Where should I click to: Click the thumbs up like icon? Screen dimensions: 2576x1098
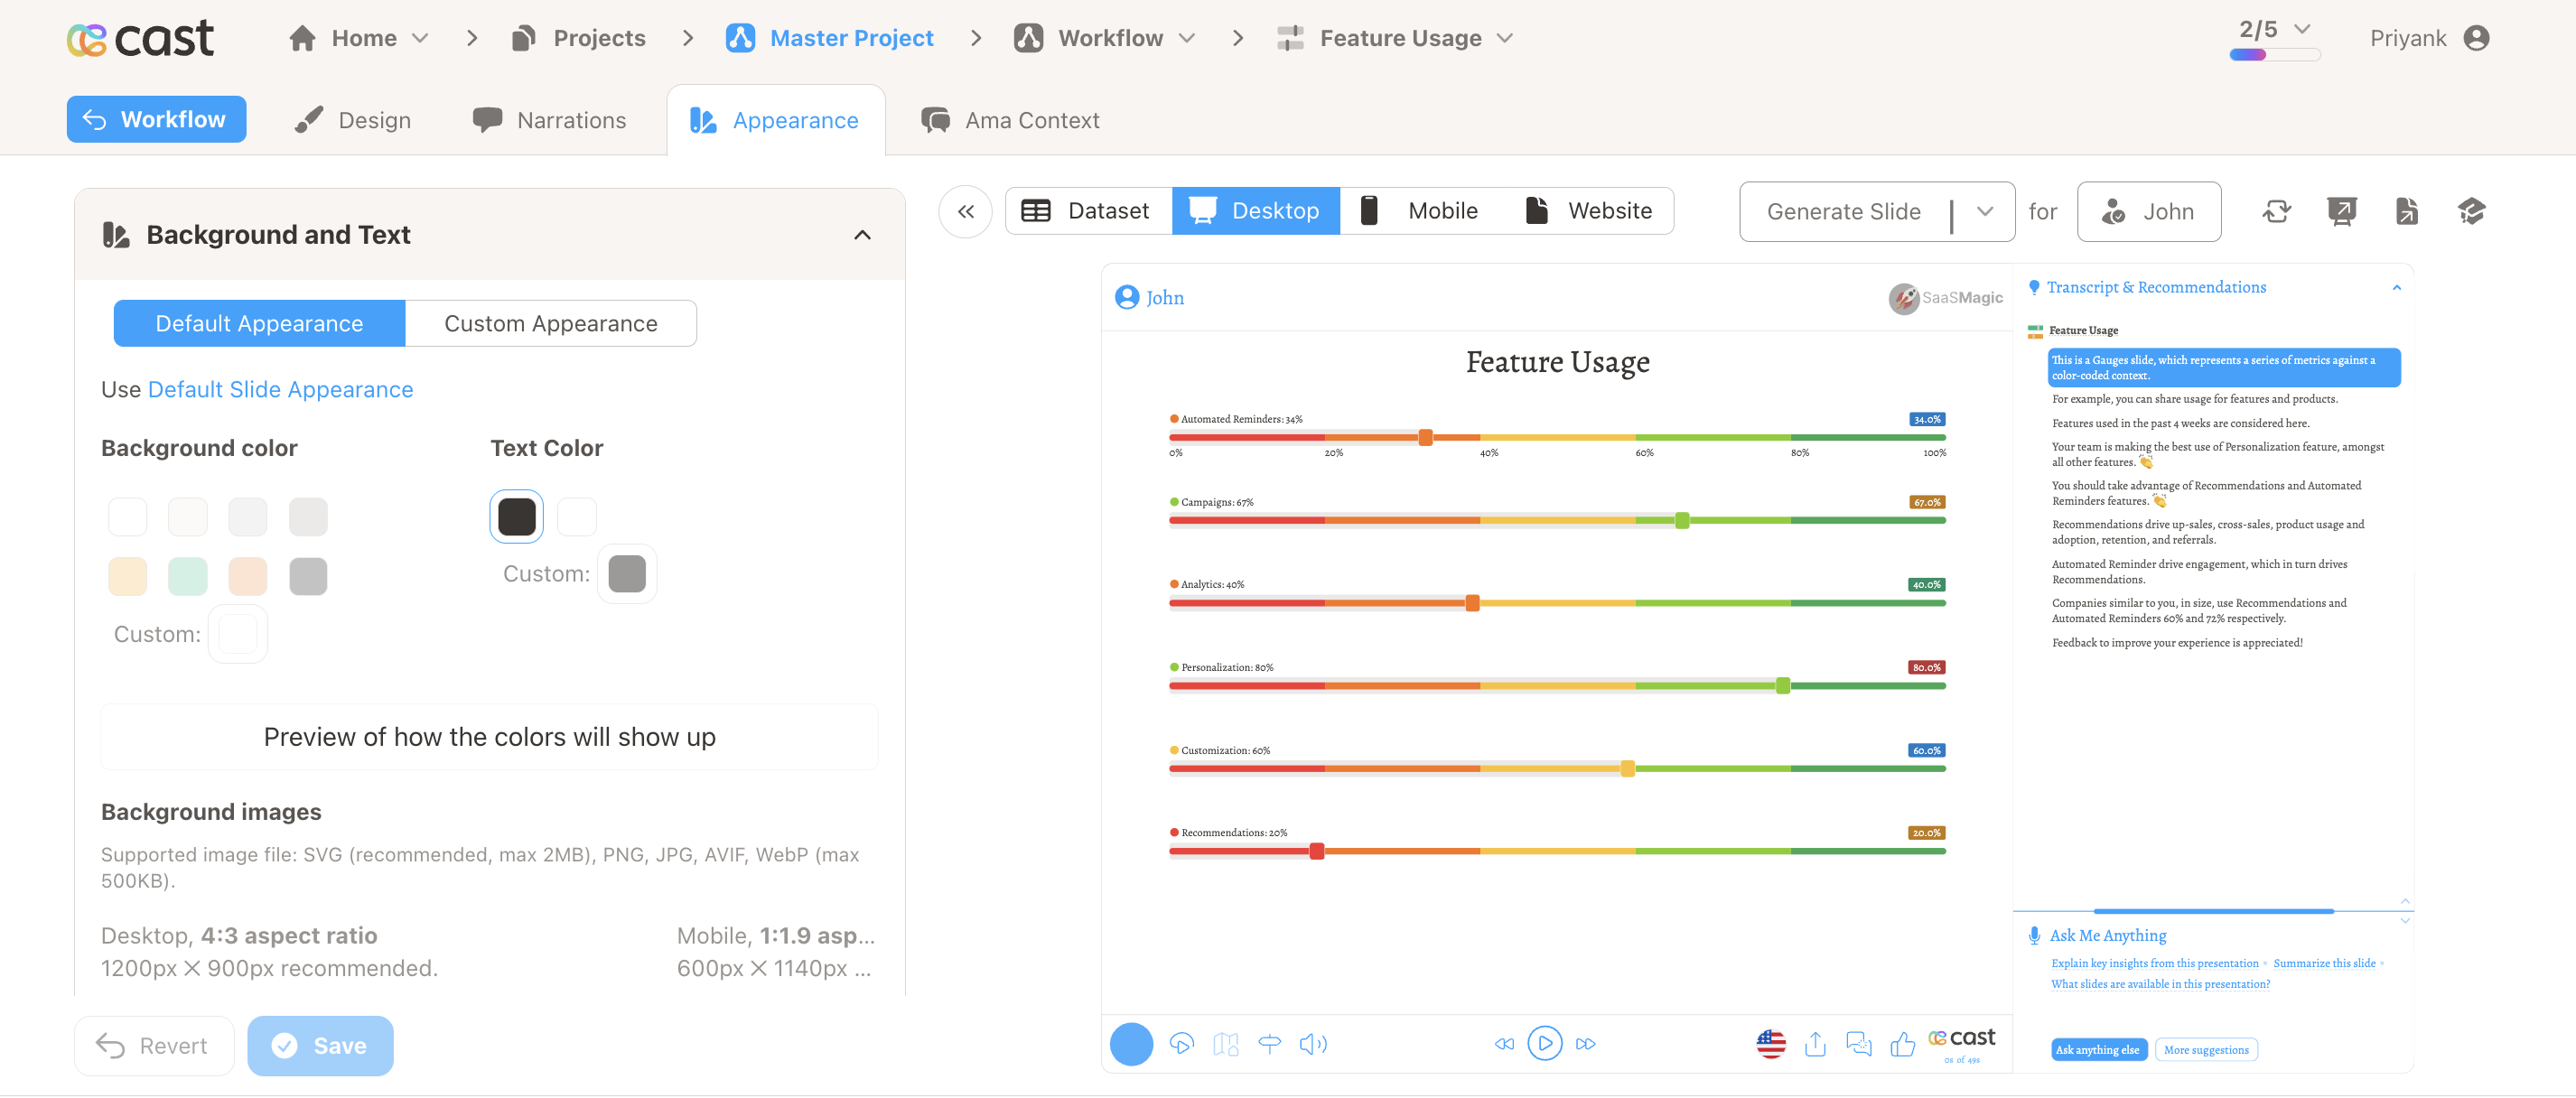tap(1902, 1044)
